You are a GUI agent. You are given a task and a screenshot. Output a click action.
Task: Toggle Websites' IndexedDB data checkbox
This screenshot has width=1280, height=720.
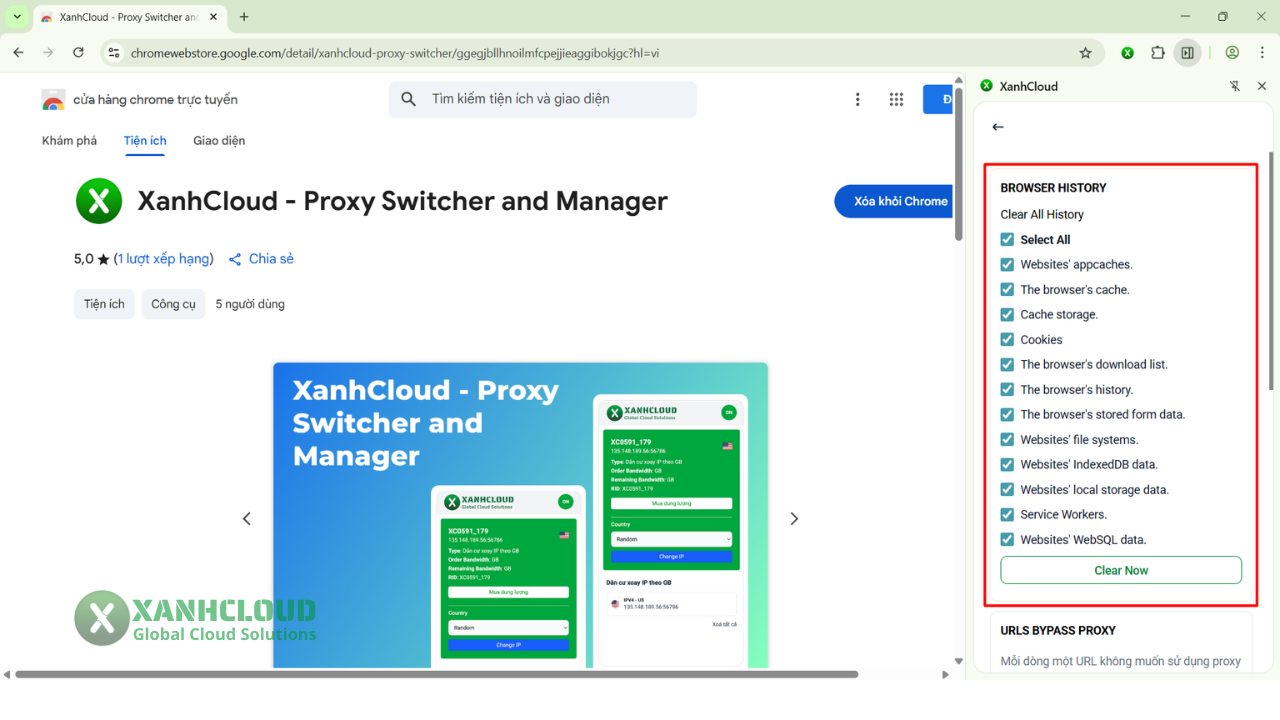[1007, 464]
